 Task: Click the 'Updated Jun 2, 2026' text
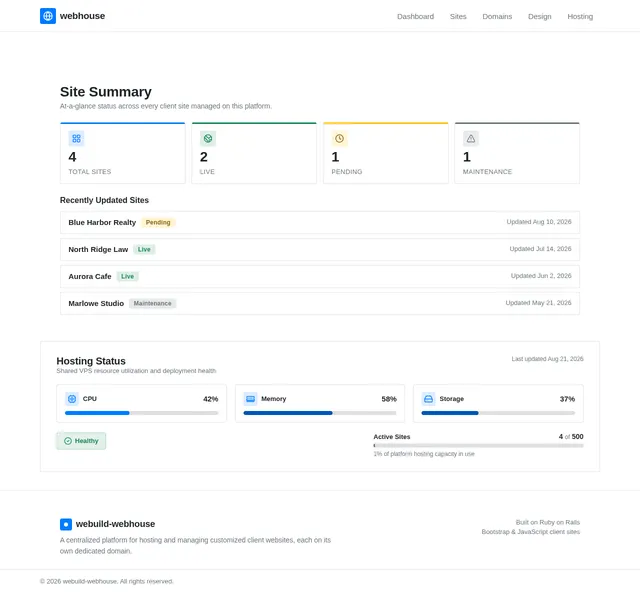click(x=541, y=276)
